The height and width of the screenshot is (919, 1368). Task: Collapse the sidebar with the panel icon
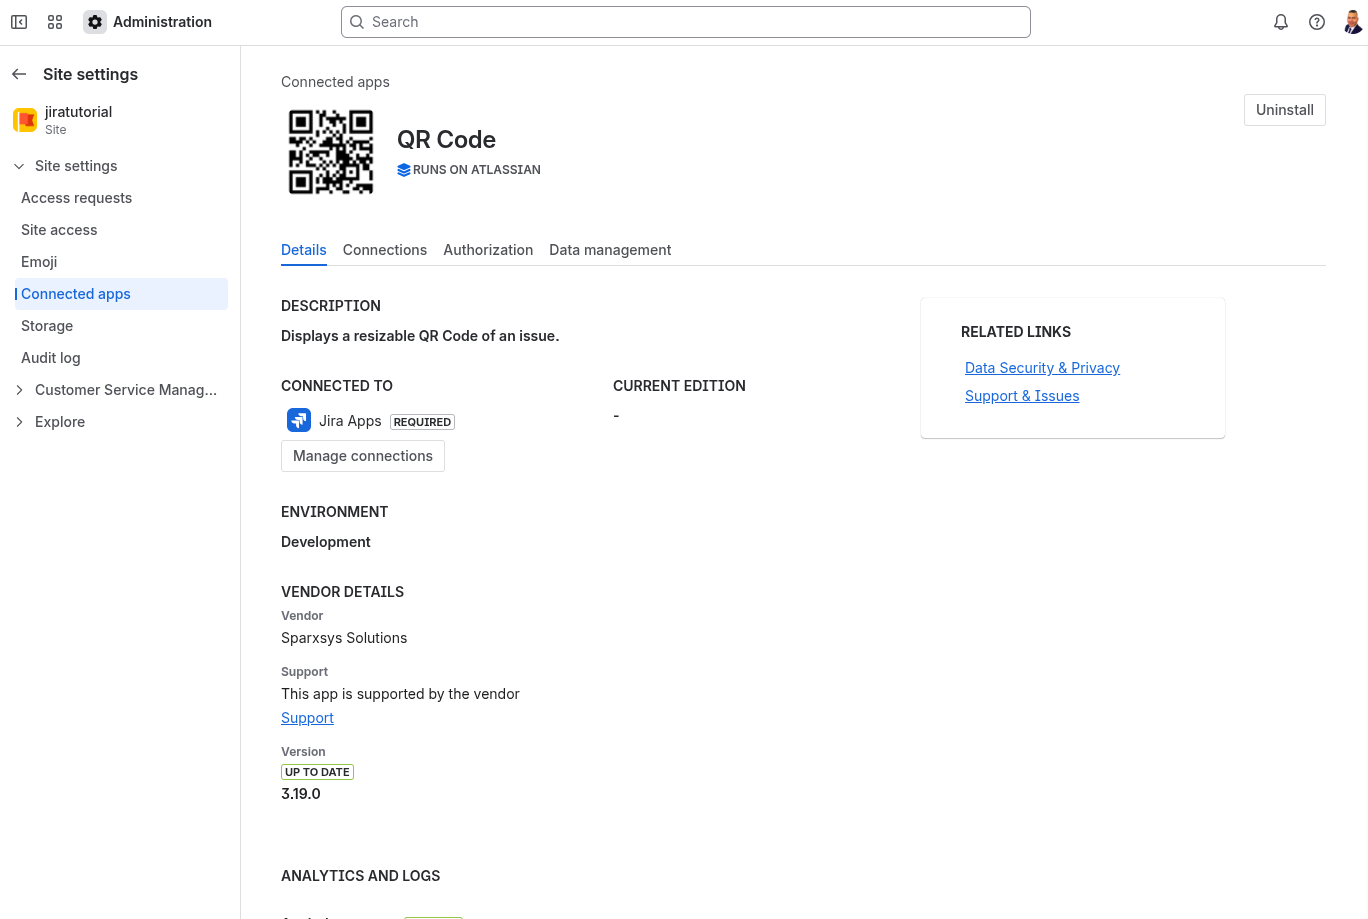pyautogui.click(x=19, y=22)
